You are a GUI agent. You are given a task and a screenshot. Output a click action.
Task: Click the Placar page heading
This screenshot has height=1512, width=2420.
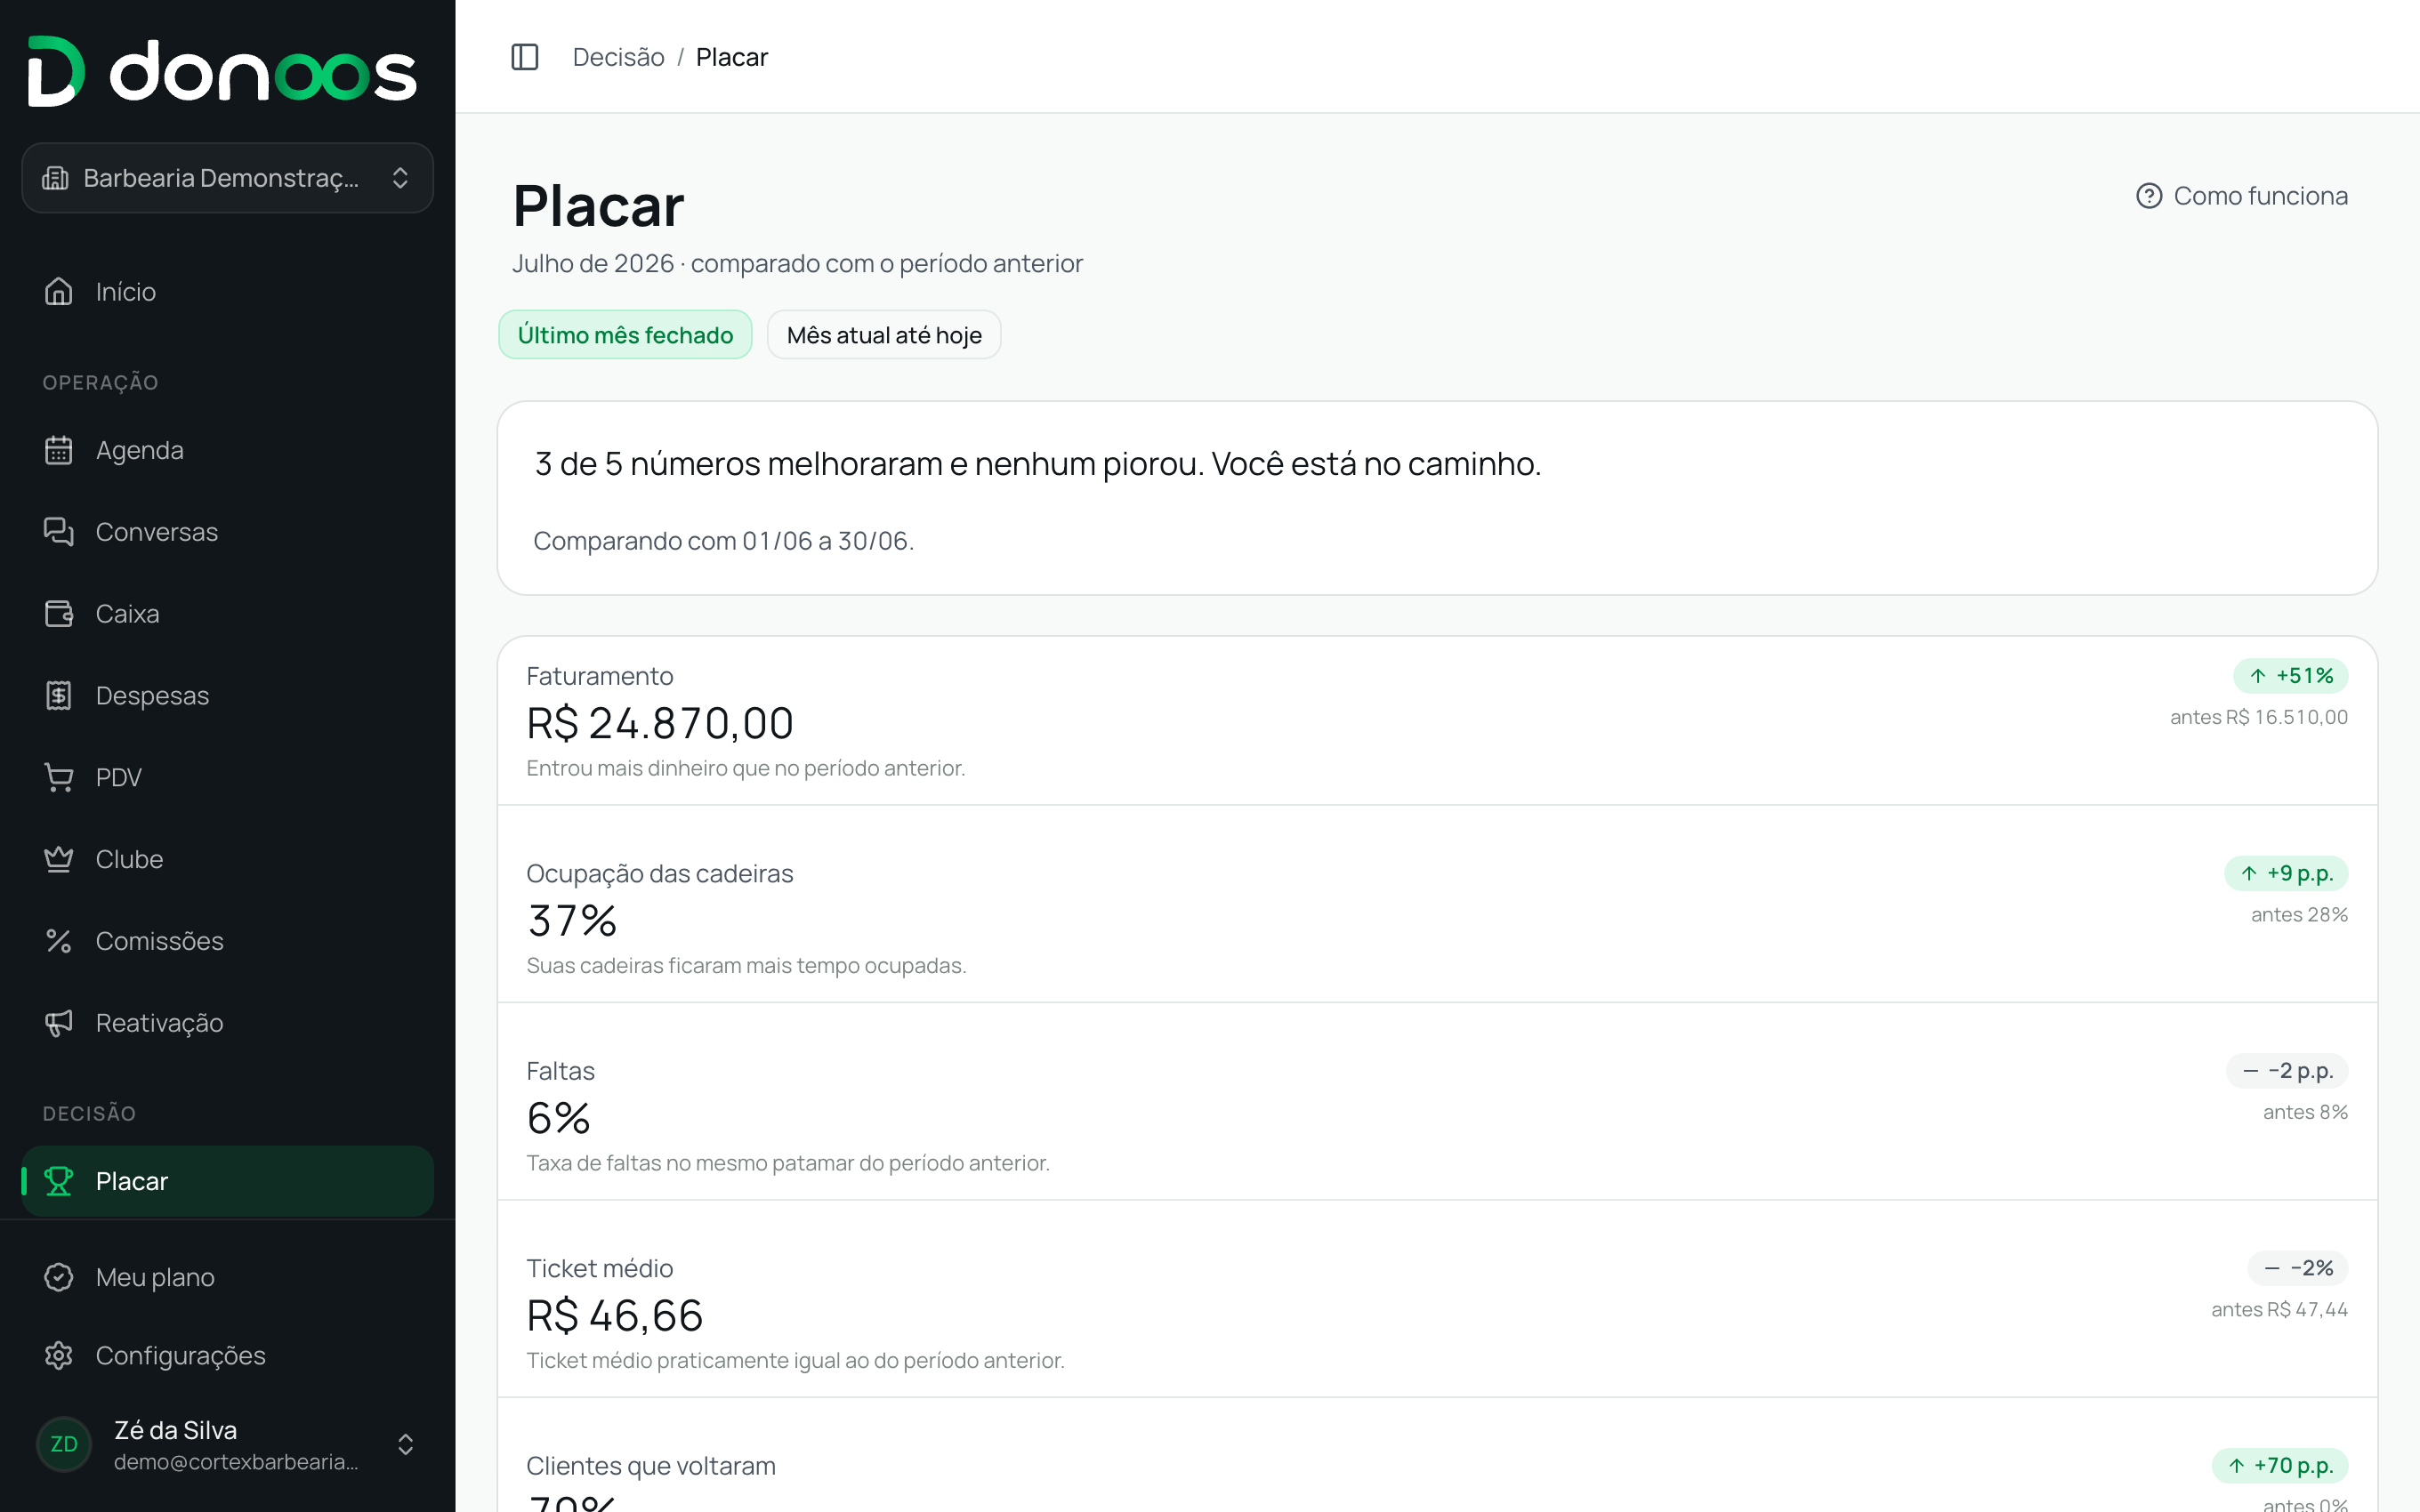coord(598,206)
